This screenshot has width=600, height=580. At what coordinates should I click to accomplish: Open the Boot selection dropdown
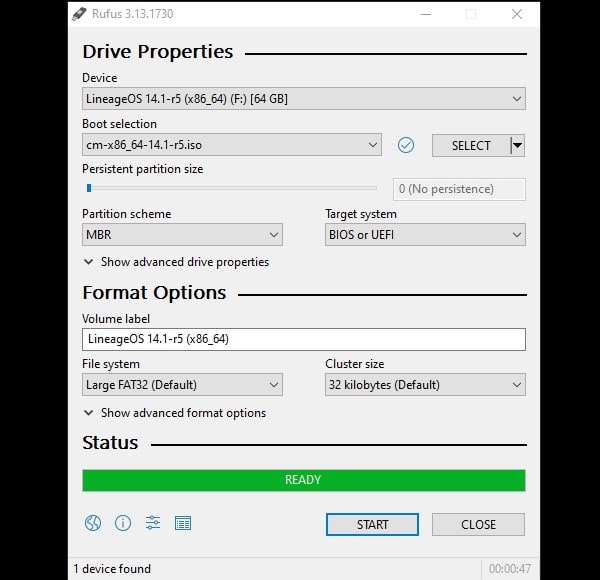tap(232, 145)
